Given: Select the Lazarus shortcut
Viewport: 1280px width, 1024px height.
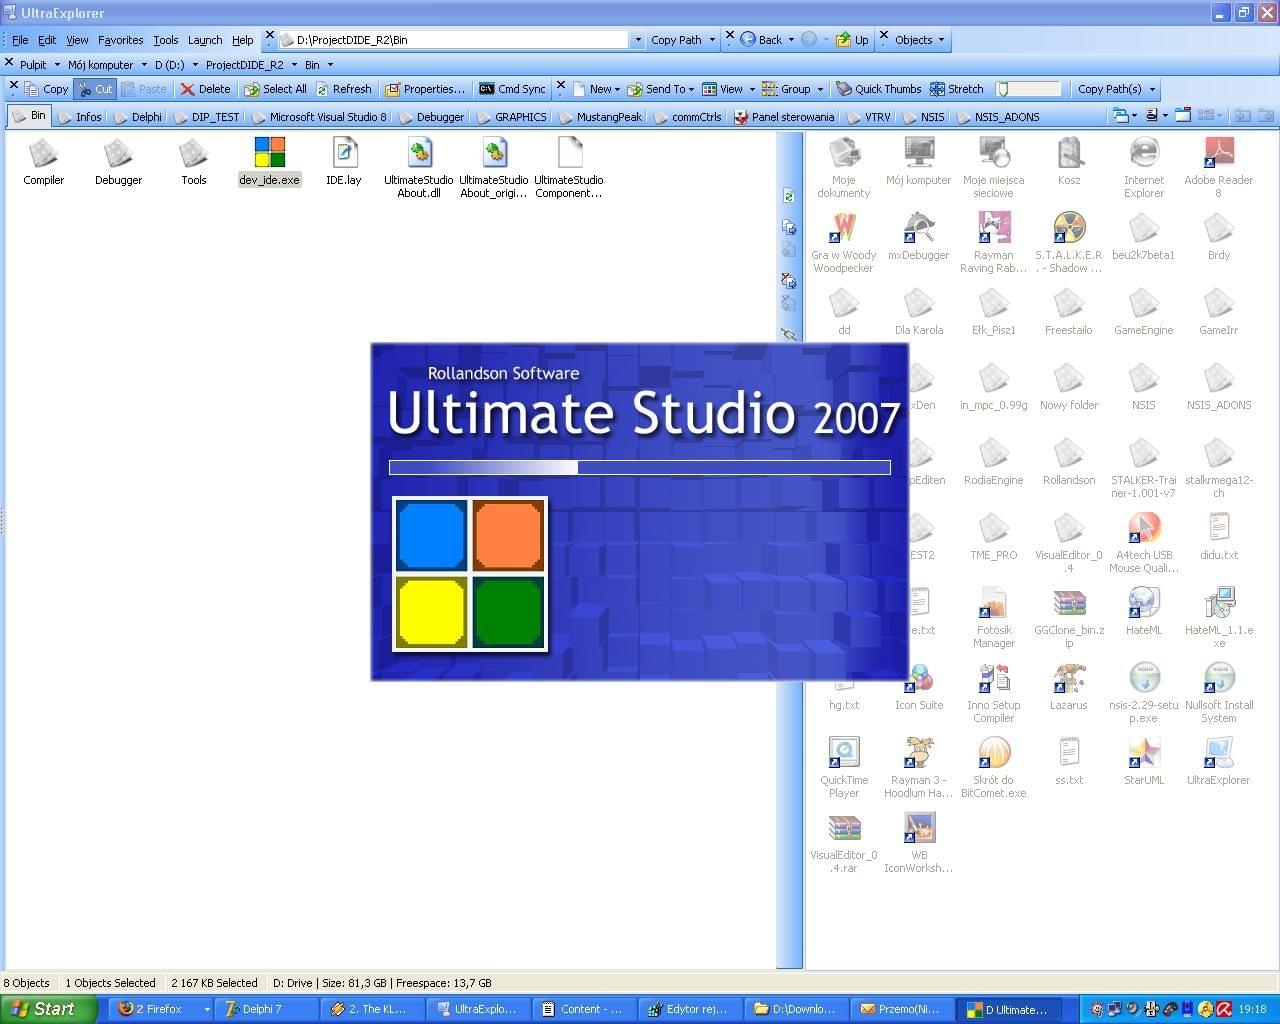Looking at the screenshot, I should click(1069, 687).
